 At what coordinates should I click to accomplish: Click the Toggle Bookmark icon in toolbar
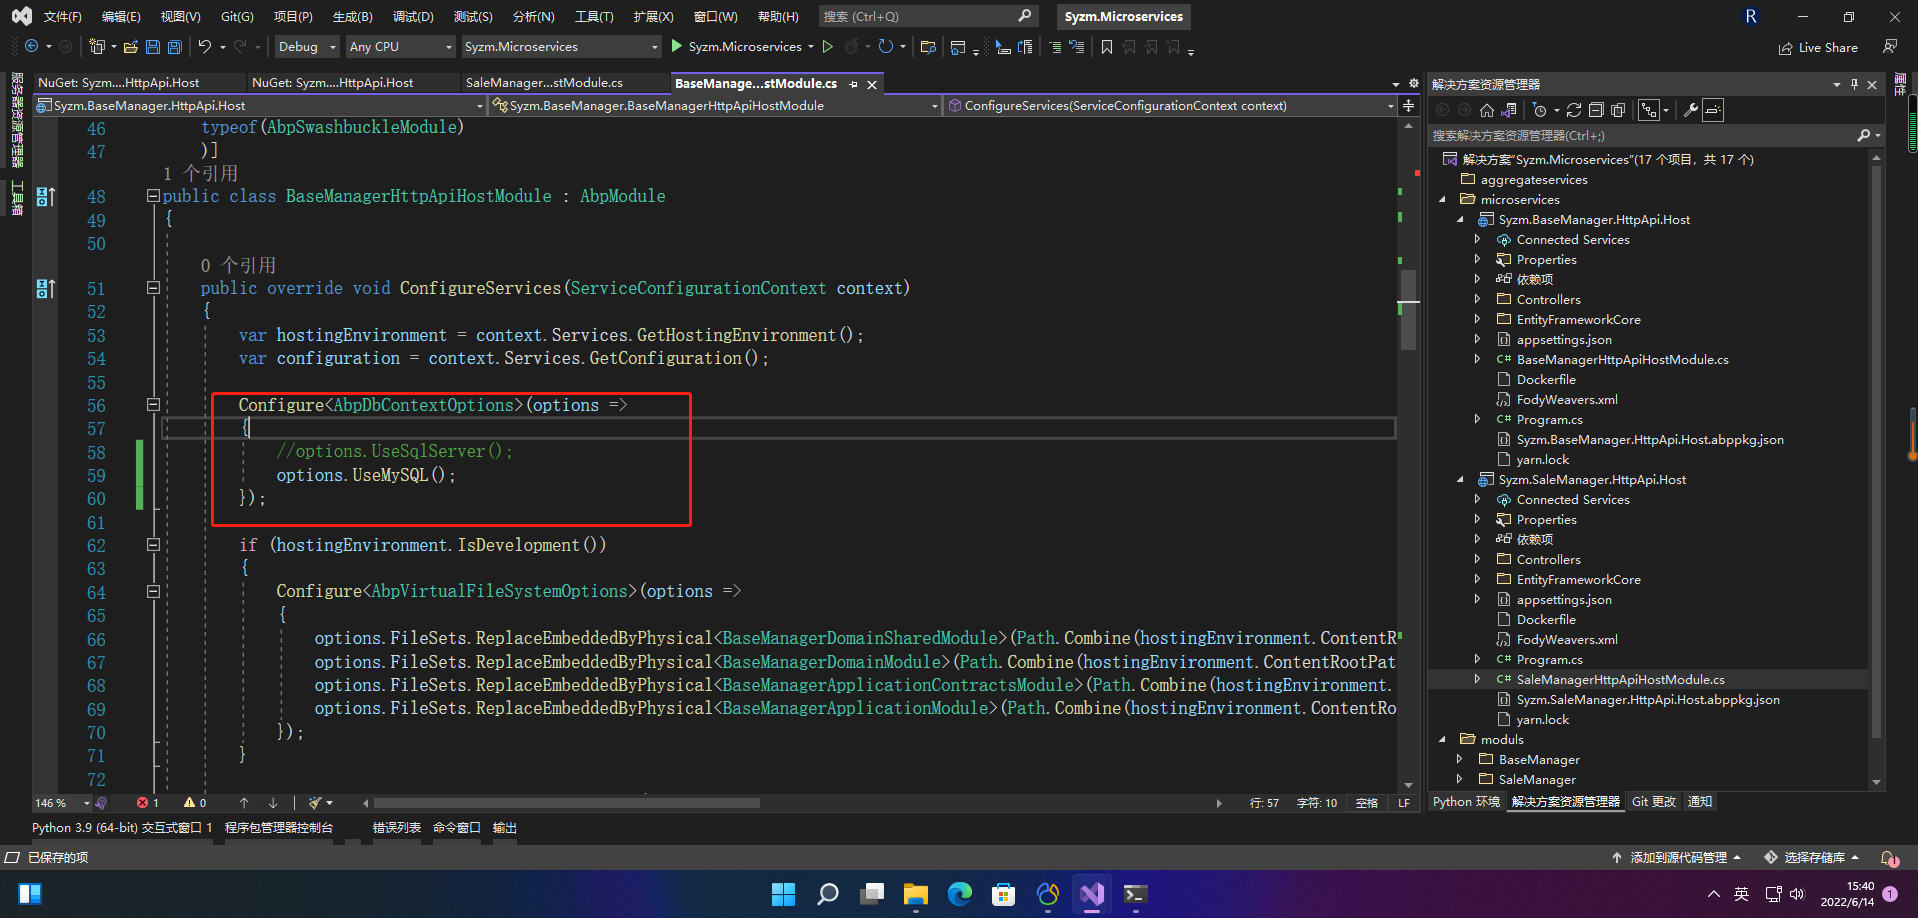pyautogui.click(x=1107, y=47)
